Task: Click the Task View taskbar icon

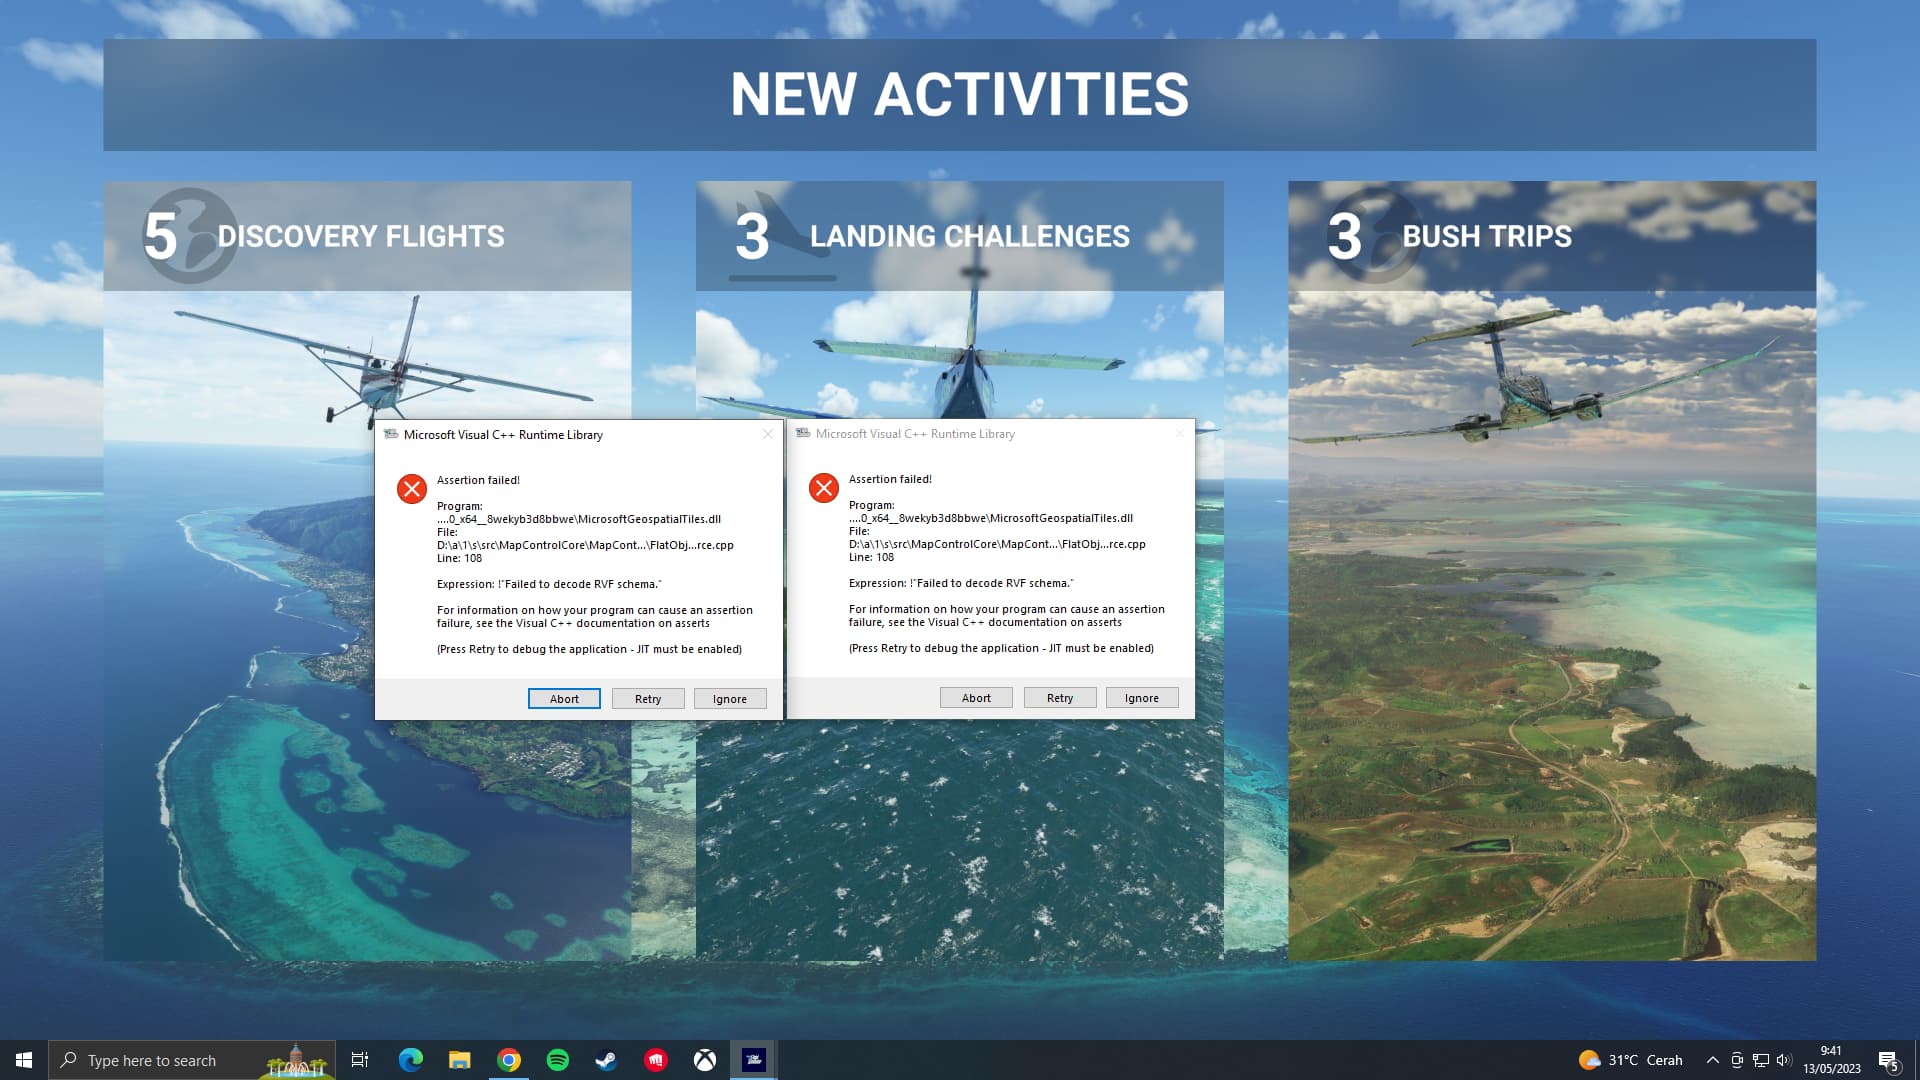Action: click(360, 1060)
